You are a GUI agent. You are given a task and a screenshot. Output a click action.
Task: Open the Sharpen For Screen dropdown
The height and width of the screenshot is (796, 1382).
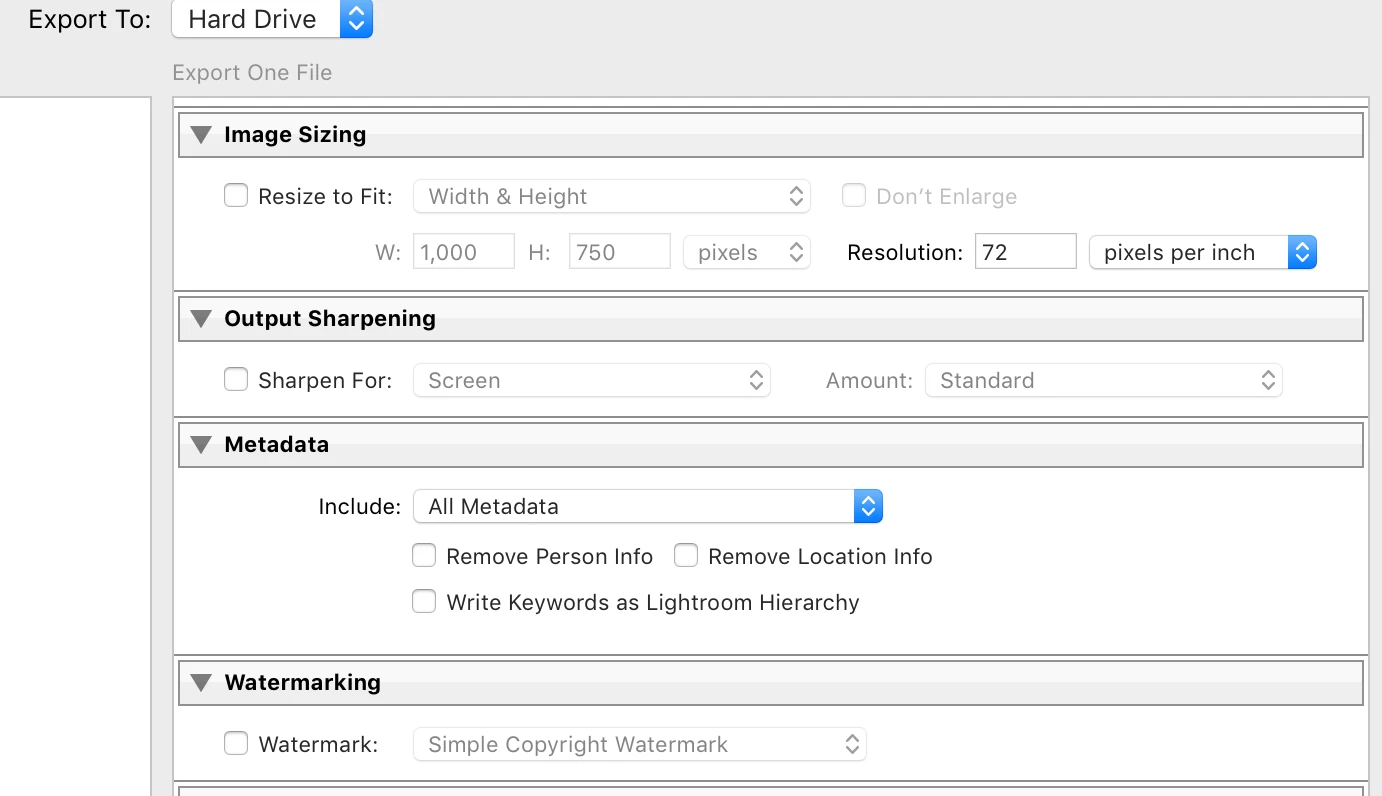(x=591, y=380)
